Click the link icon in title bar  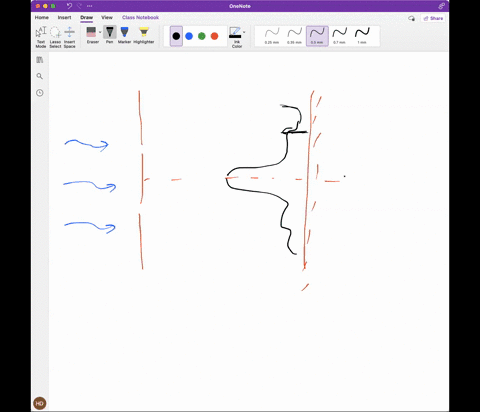pyautogui.click(x=441, y=6)
